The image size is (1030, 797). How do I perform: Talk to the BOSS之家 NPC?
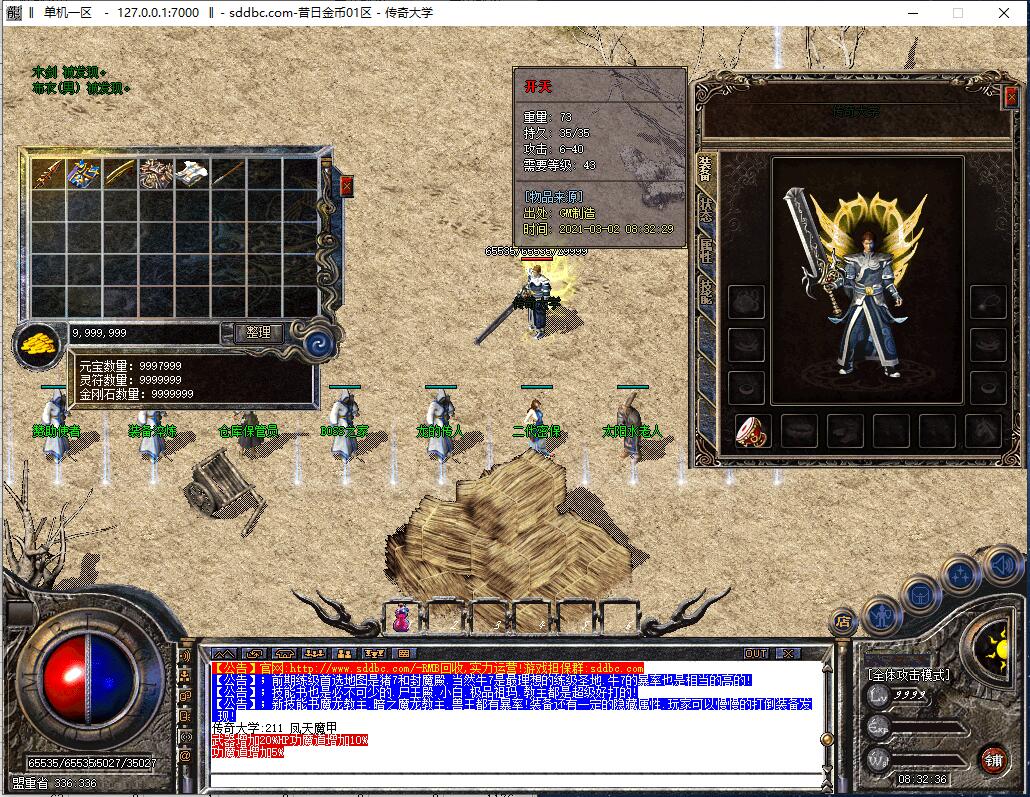coord(344,424)
